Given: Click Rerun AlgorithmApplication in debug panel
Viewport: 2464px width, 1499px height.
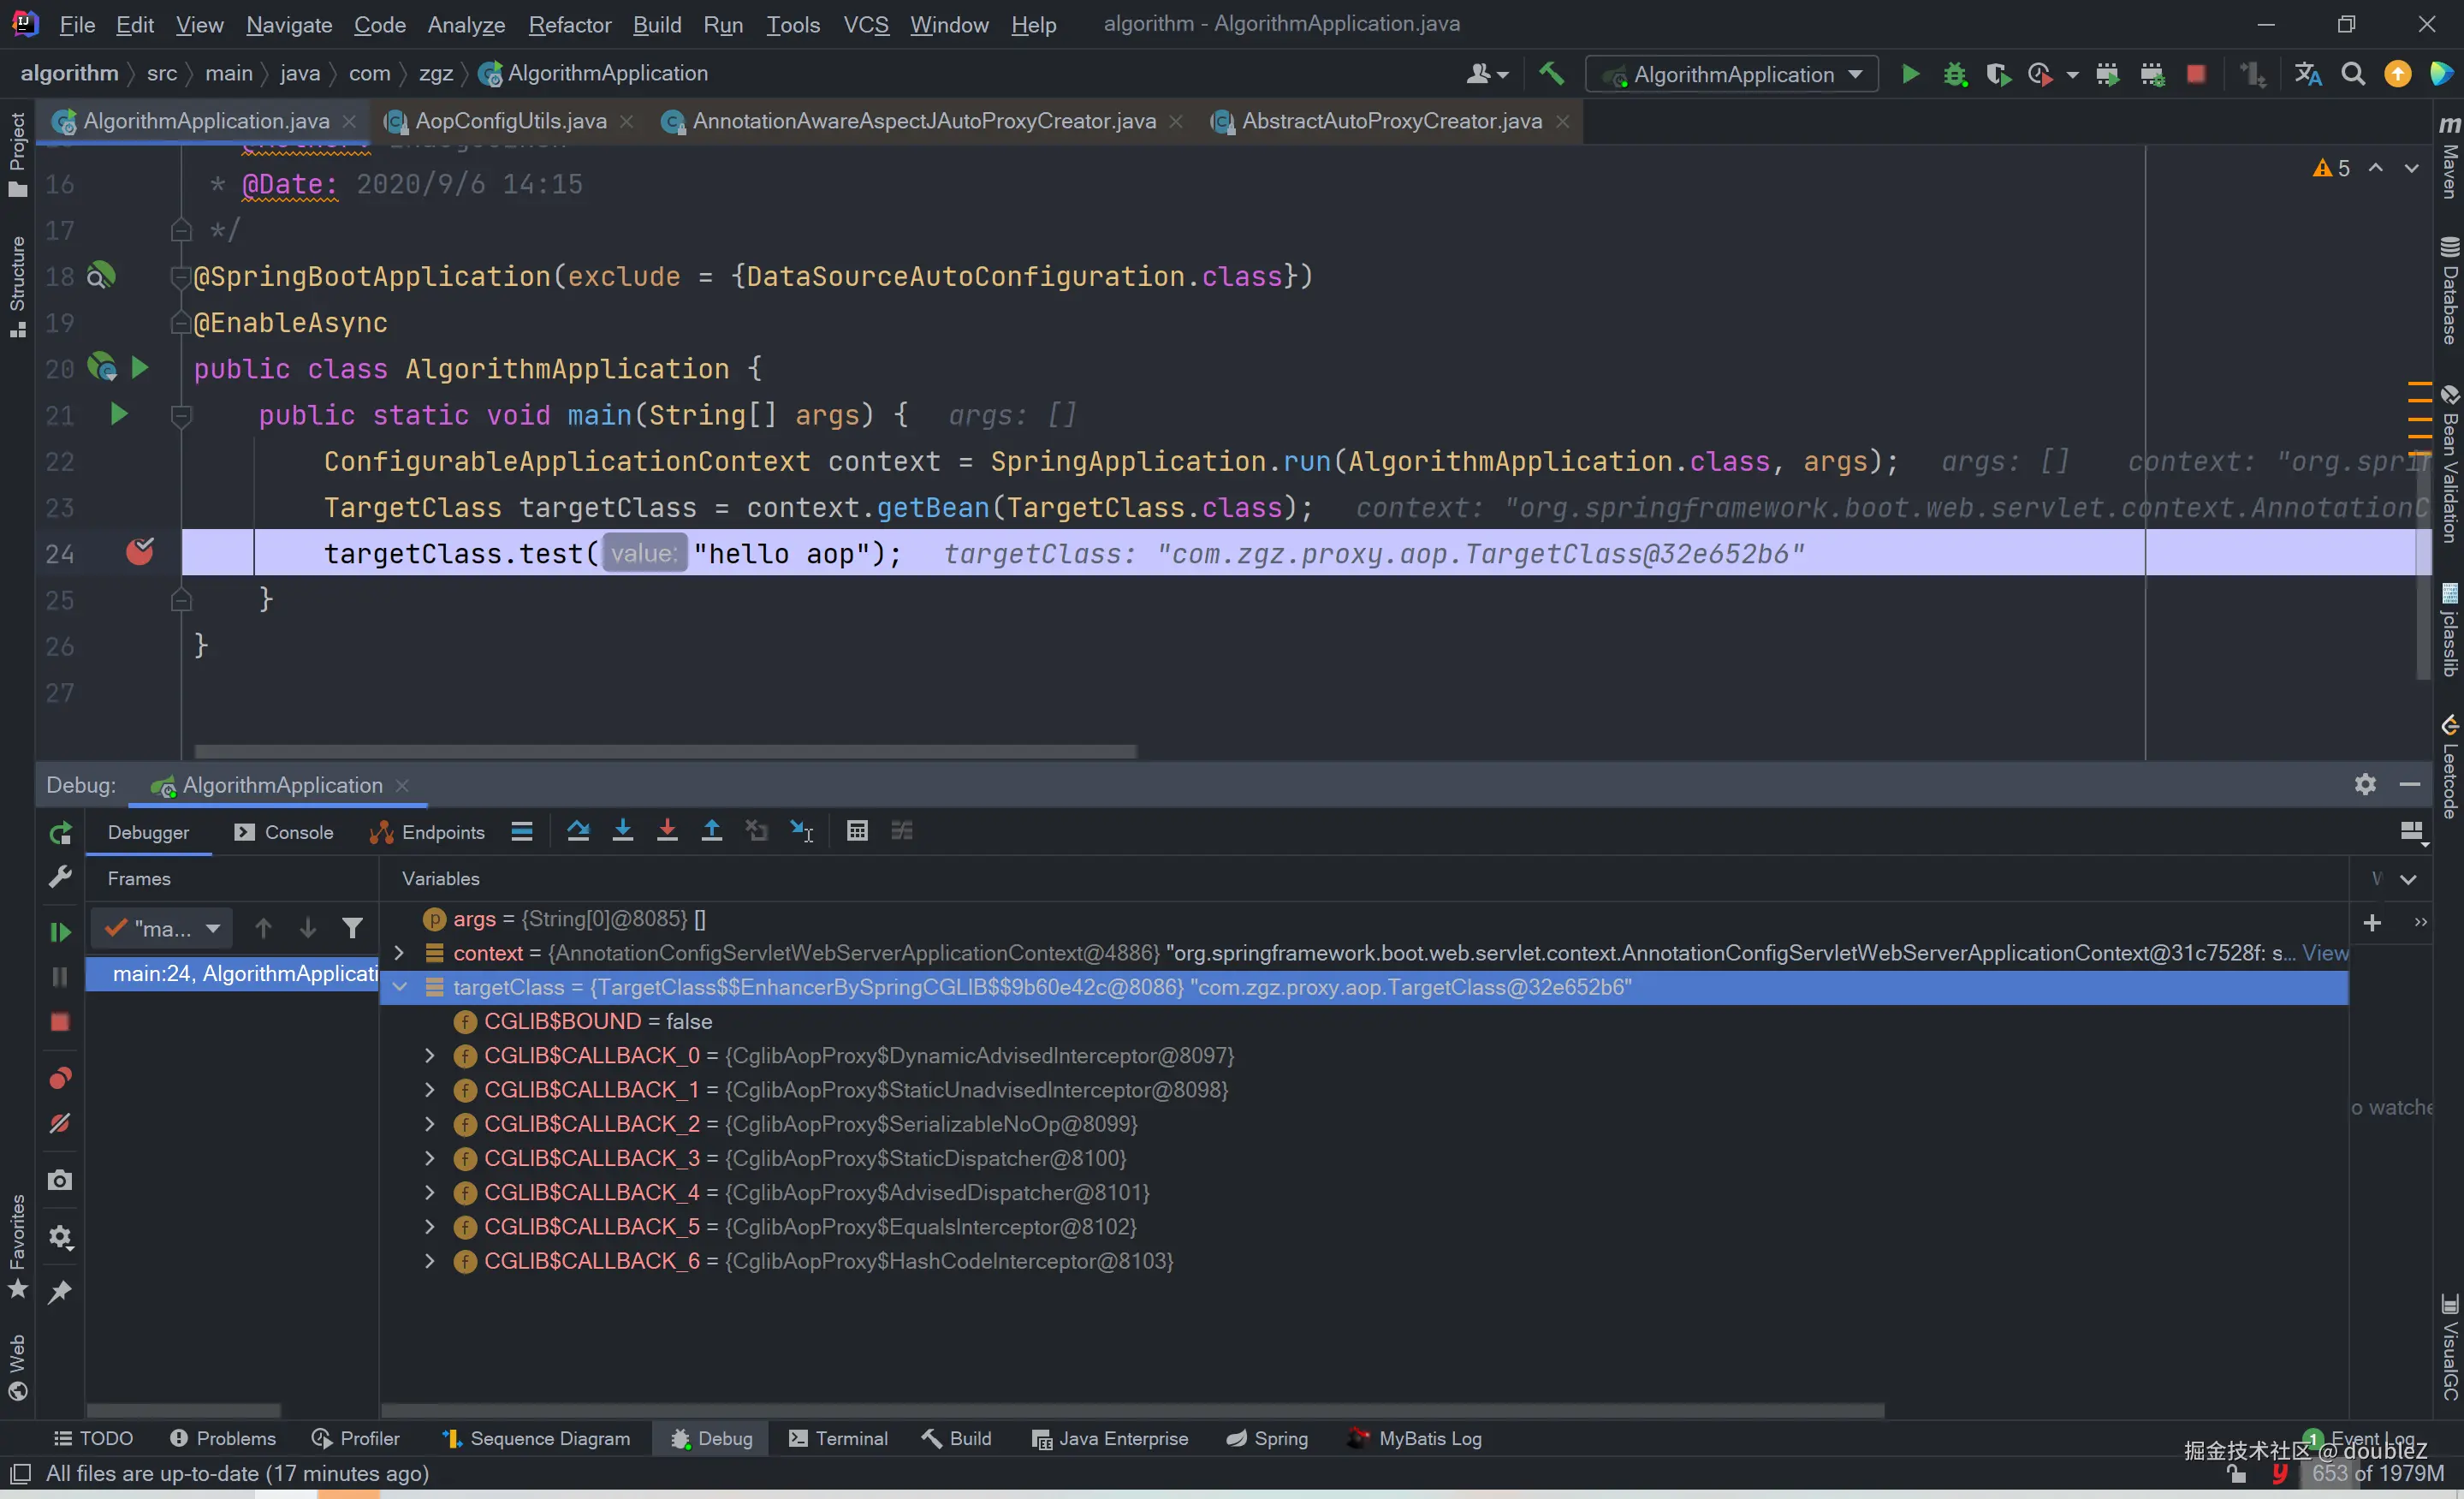Looking at the screenshot, I should [x=60, y=833].
